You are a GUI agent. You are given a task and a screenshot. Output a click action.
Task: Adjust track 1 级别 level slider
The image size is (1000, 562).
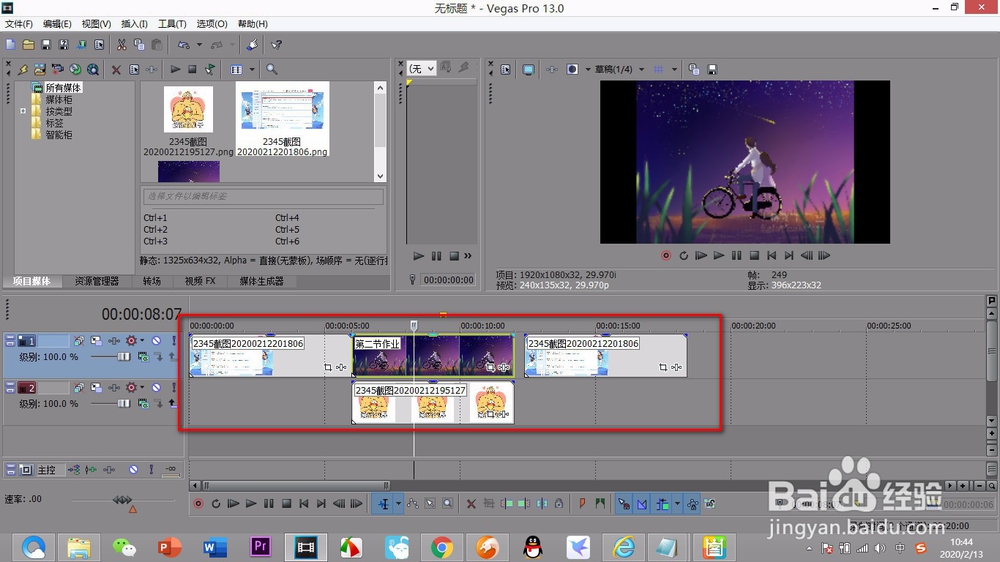point(111,357)
